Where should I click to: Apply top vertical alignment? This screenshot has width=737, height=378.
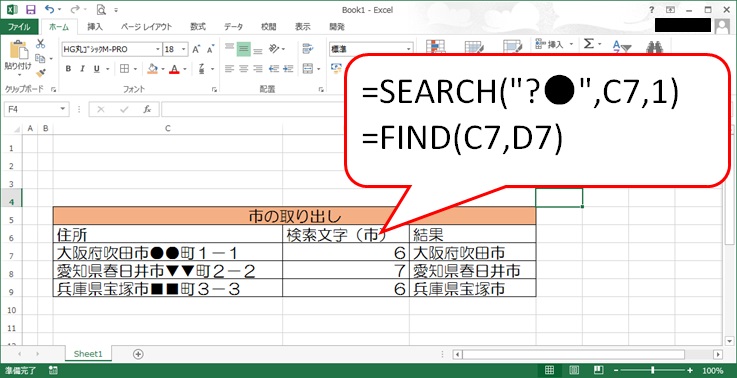(229, 48)
